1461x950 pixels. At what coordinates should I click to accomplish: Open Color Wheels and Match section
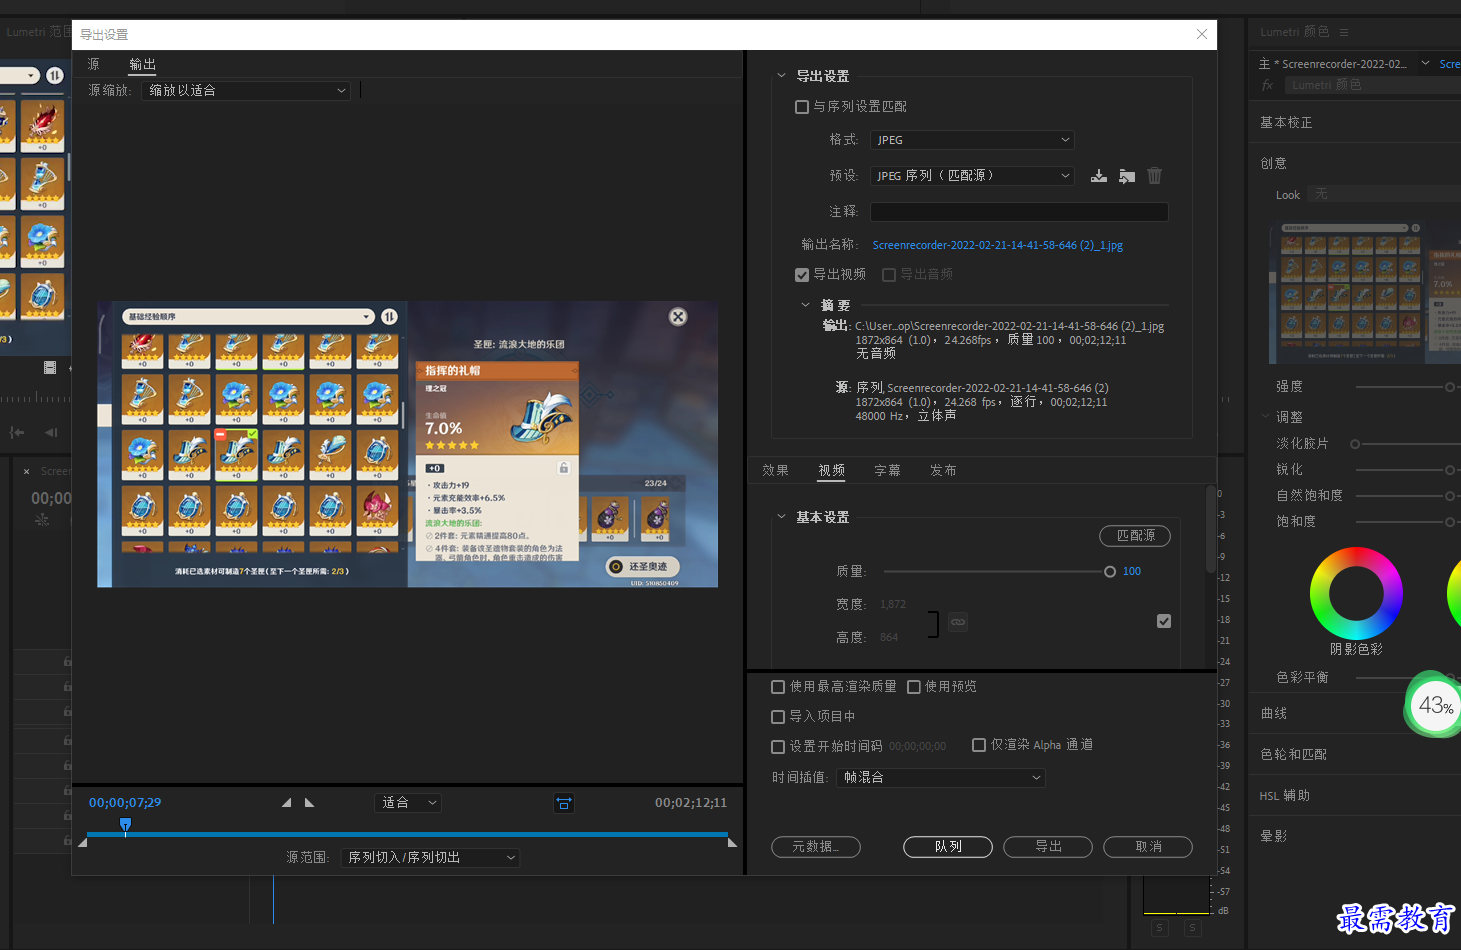point(1294,755)
